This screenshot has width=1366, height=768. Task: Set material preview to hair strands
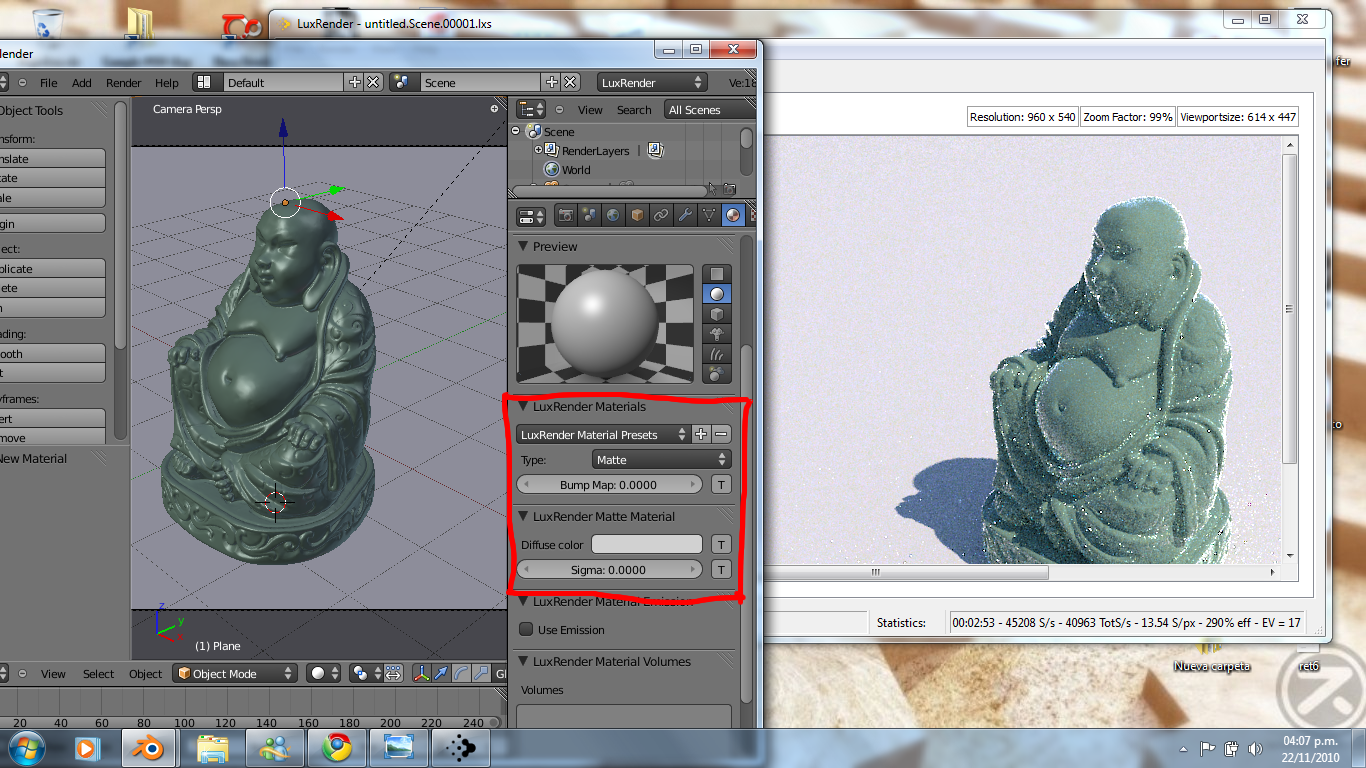pos(717,354)
